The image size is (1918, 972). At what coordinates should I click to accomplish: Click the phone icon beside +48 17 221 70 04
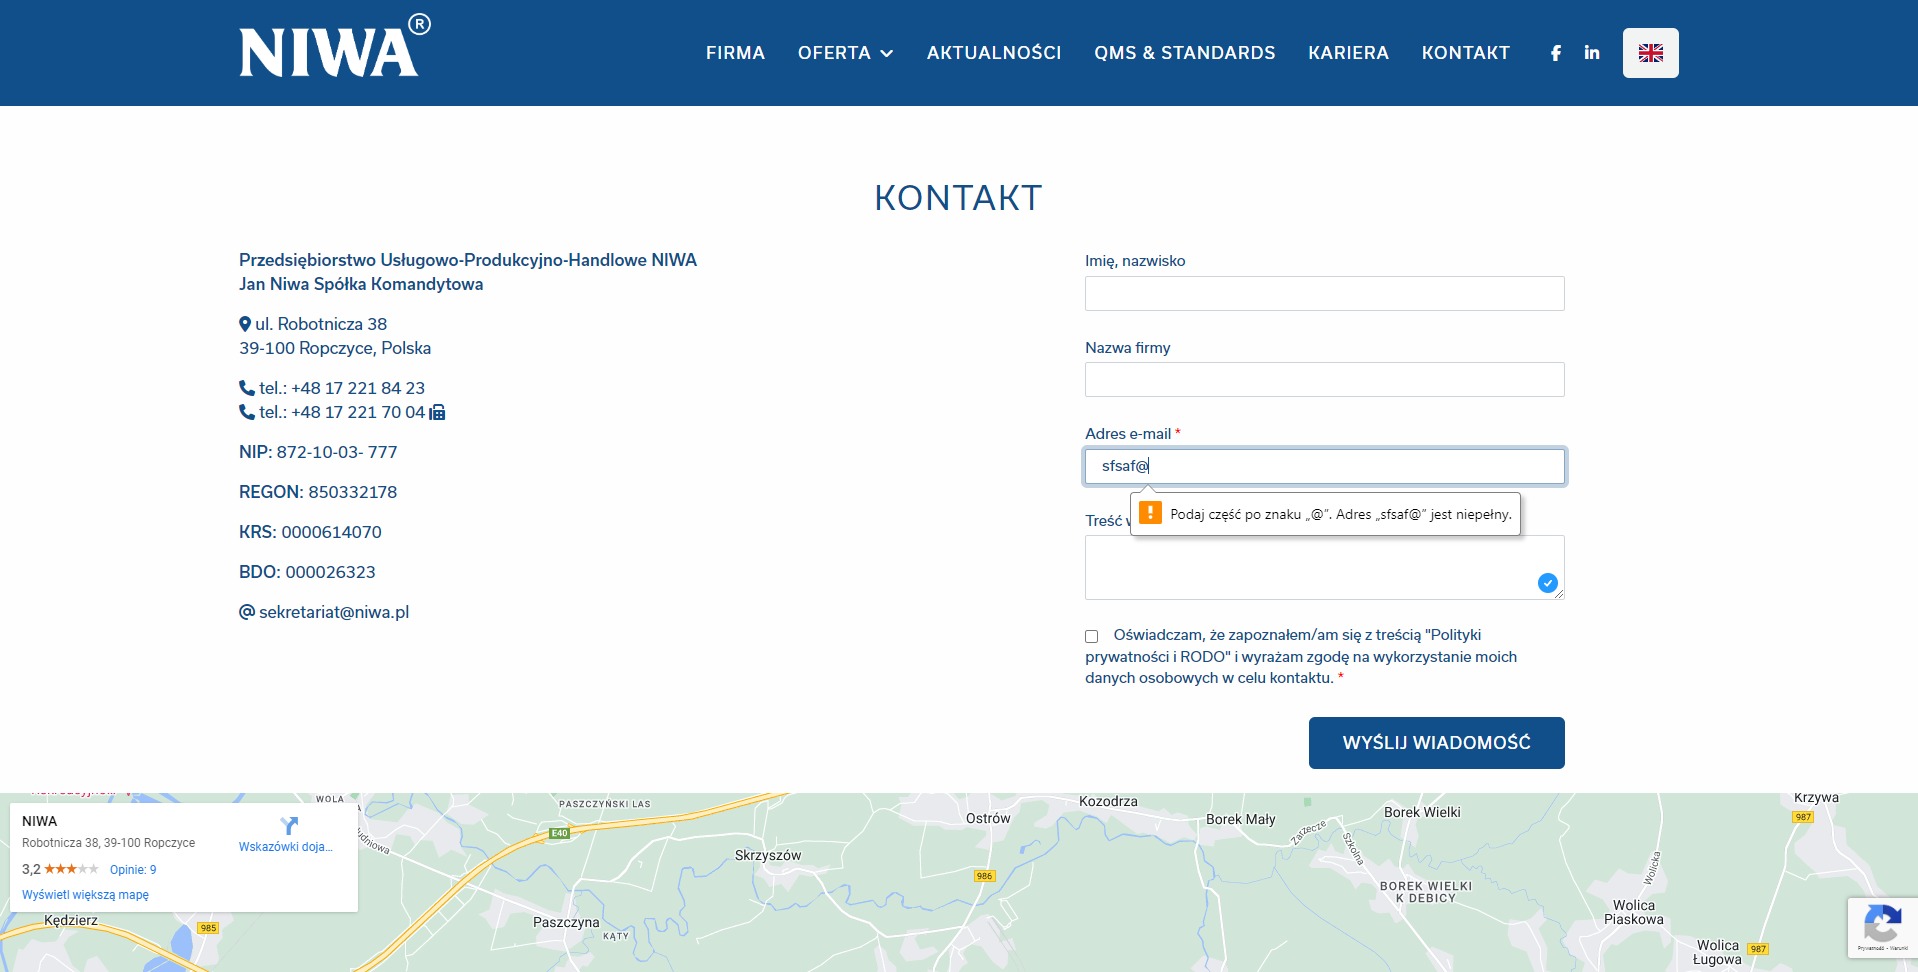pyautogui.click(x=247, y=412)
